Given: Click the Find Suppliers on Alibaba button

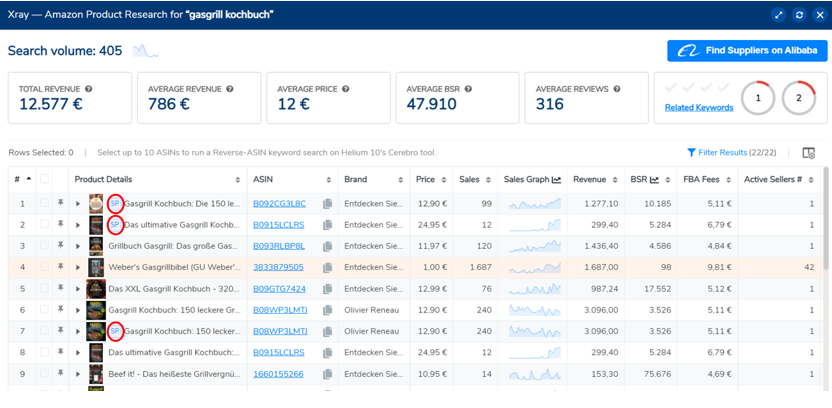Looking at the screenshot, I should click(x=747, y=51).
